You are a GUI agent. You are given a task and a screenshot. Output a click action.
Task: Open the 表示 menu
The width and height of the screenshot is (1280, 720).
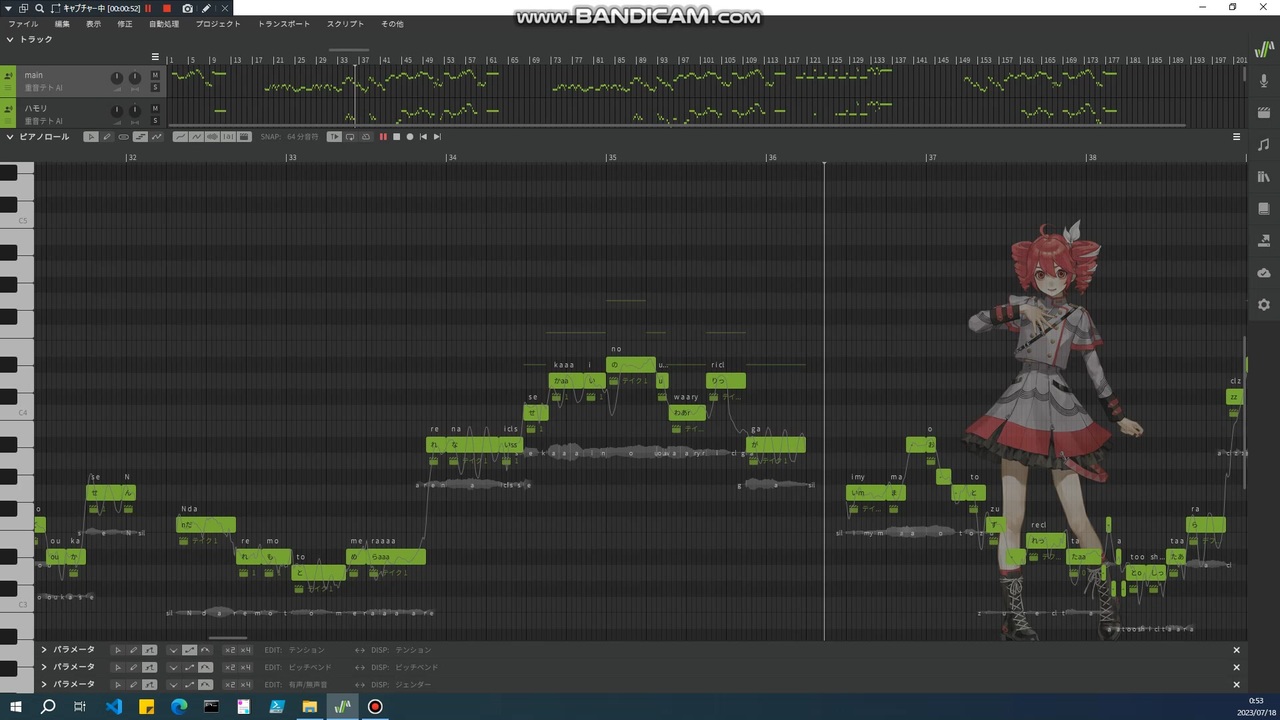(93, 24)
